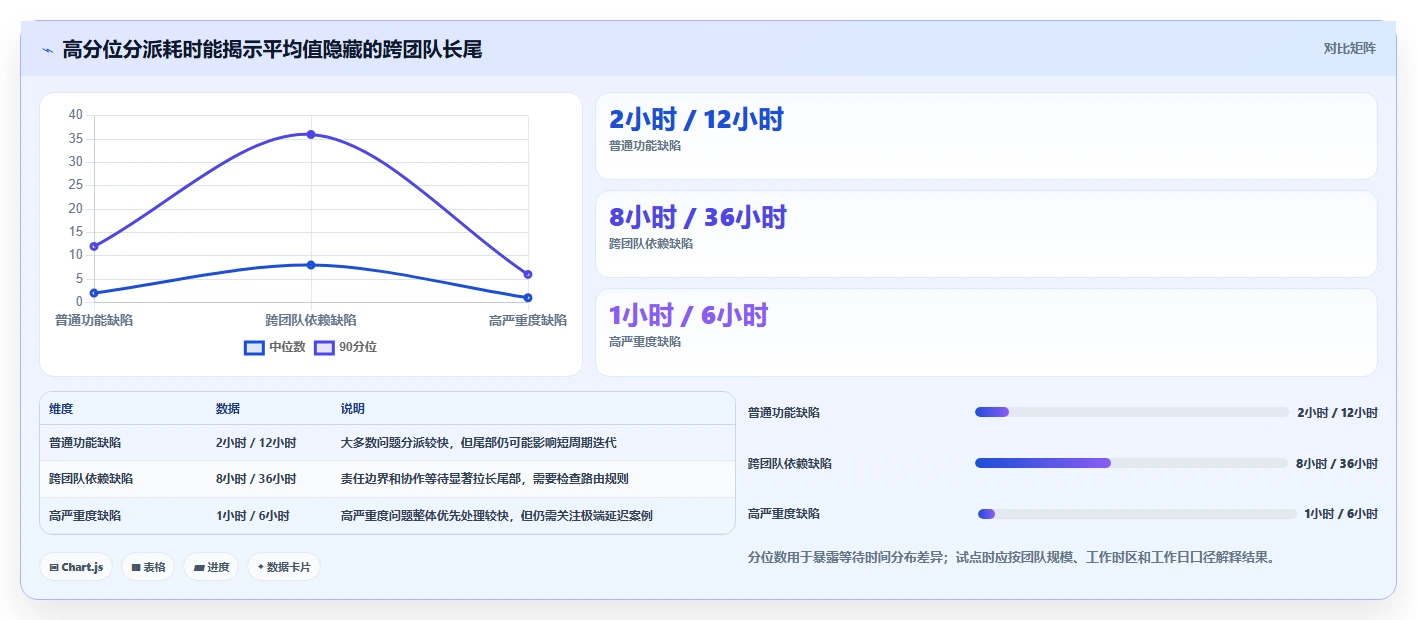The height and width of the screenshot is (620, 1417).
Task: Click the 跨团队依赖缺陷 label beside progress bar
Action: click(x=790, y=464)
